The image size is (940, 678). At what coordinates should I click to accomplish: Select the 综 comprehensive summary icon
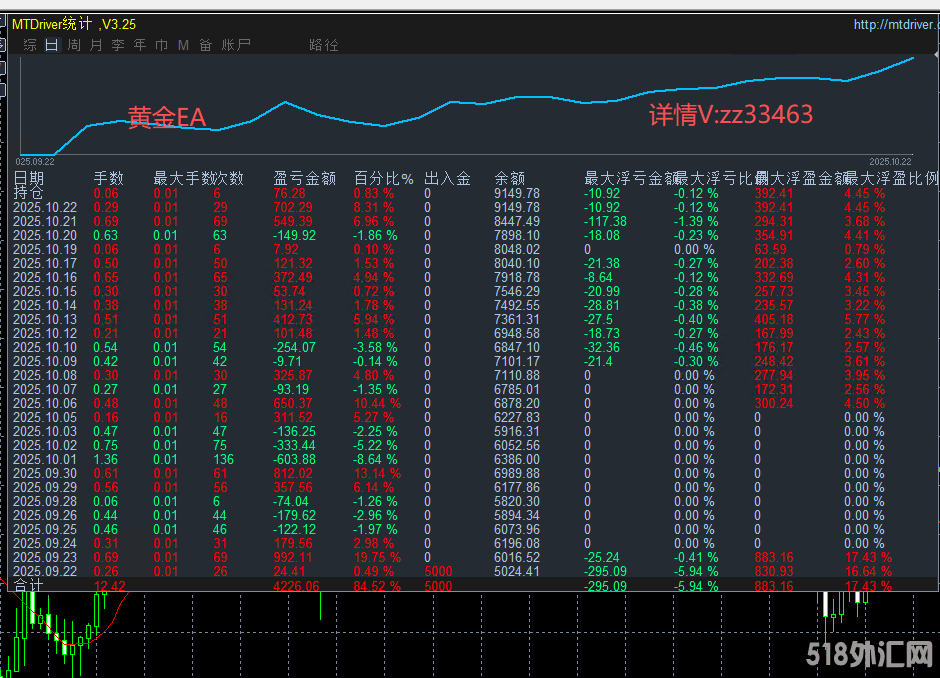coord(29,45)
